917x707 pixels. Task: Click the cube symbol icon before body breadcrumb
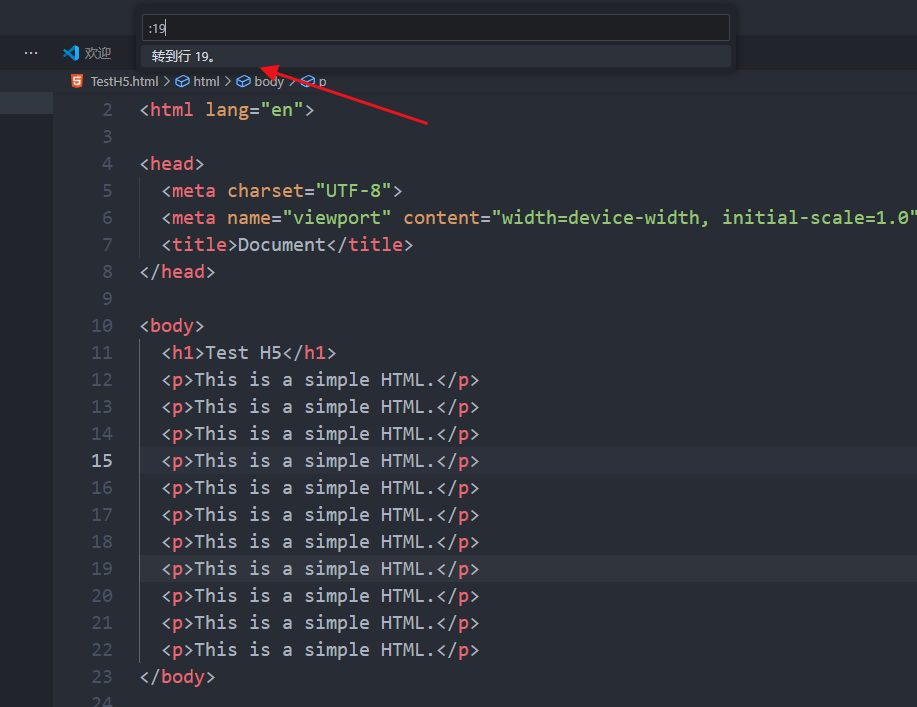click(243, 81)
